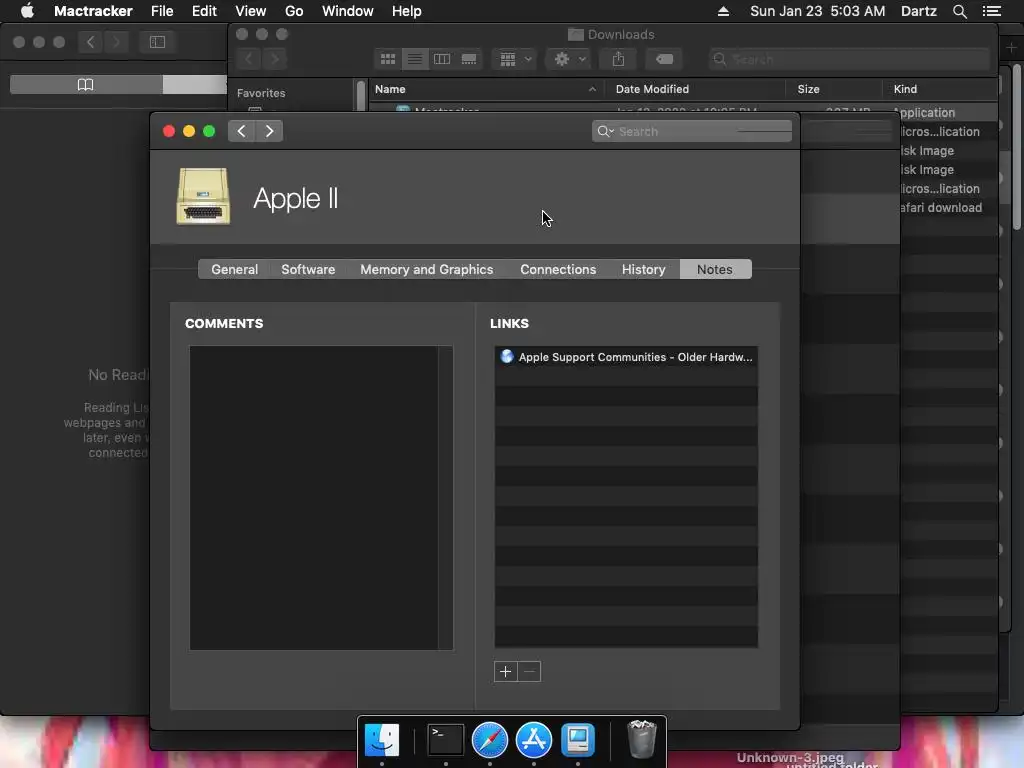Select the Notes tab

[x=715, y=269]
